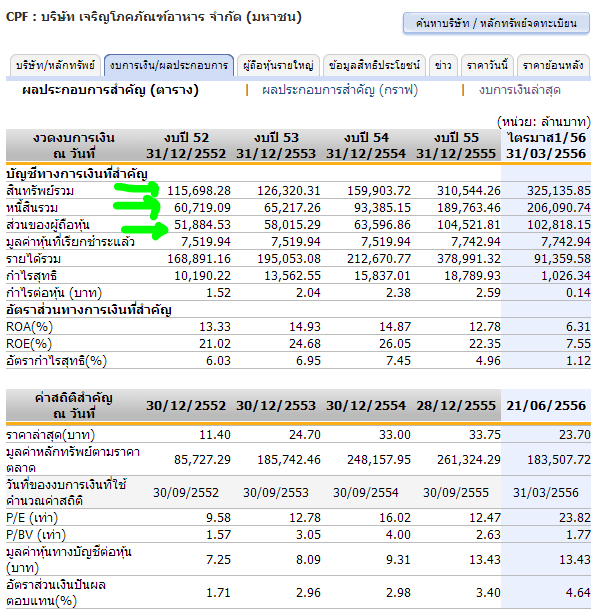This screenshot has width=602, height=615.
Task: Click the ค้นหาบริษัท / หลักทรัพย์จดทะเบียน button
Action: tap(496, 23)
